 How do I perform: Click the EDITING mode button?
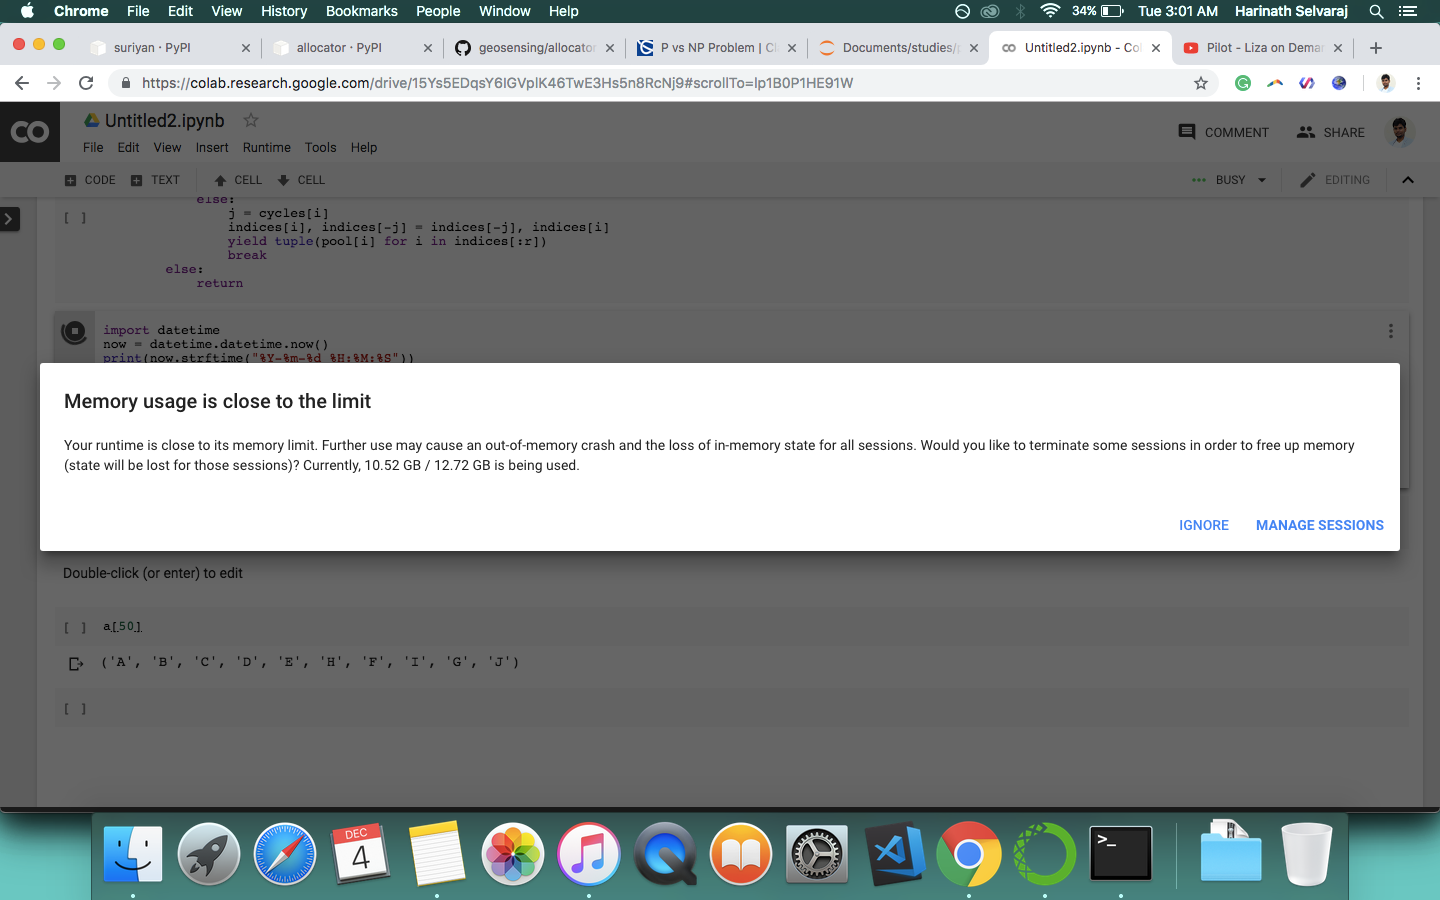1335,180
